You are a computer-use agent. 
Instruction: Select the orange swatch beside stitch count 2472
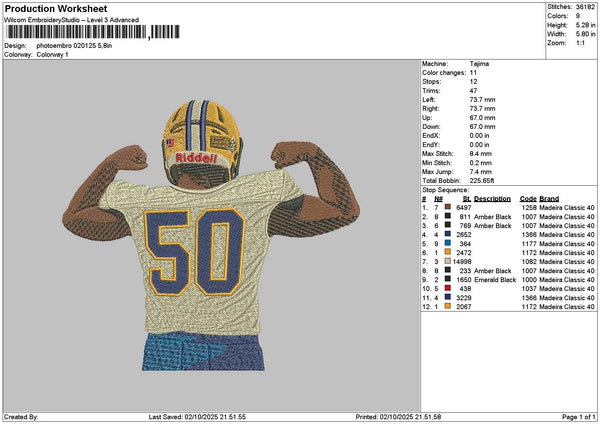point(447,252)
